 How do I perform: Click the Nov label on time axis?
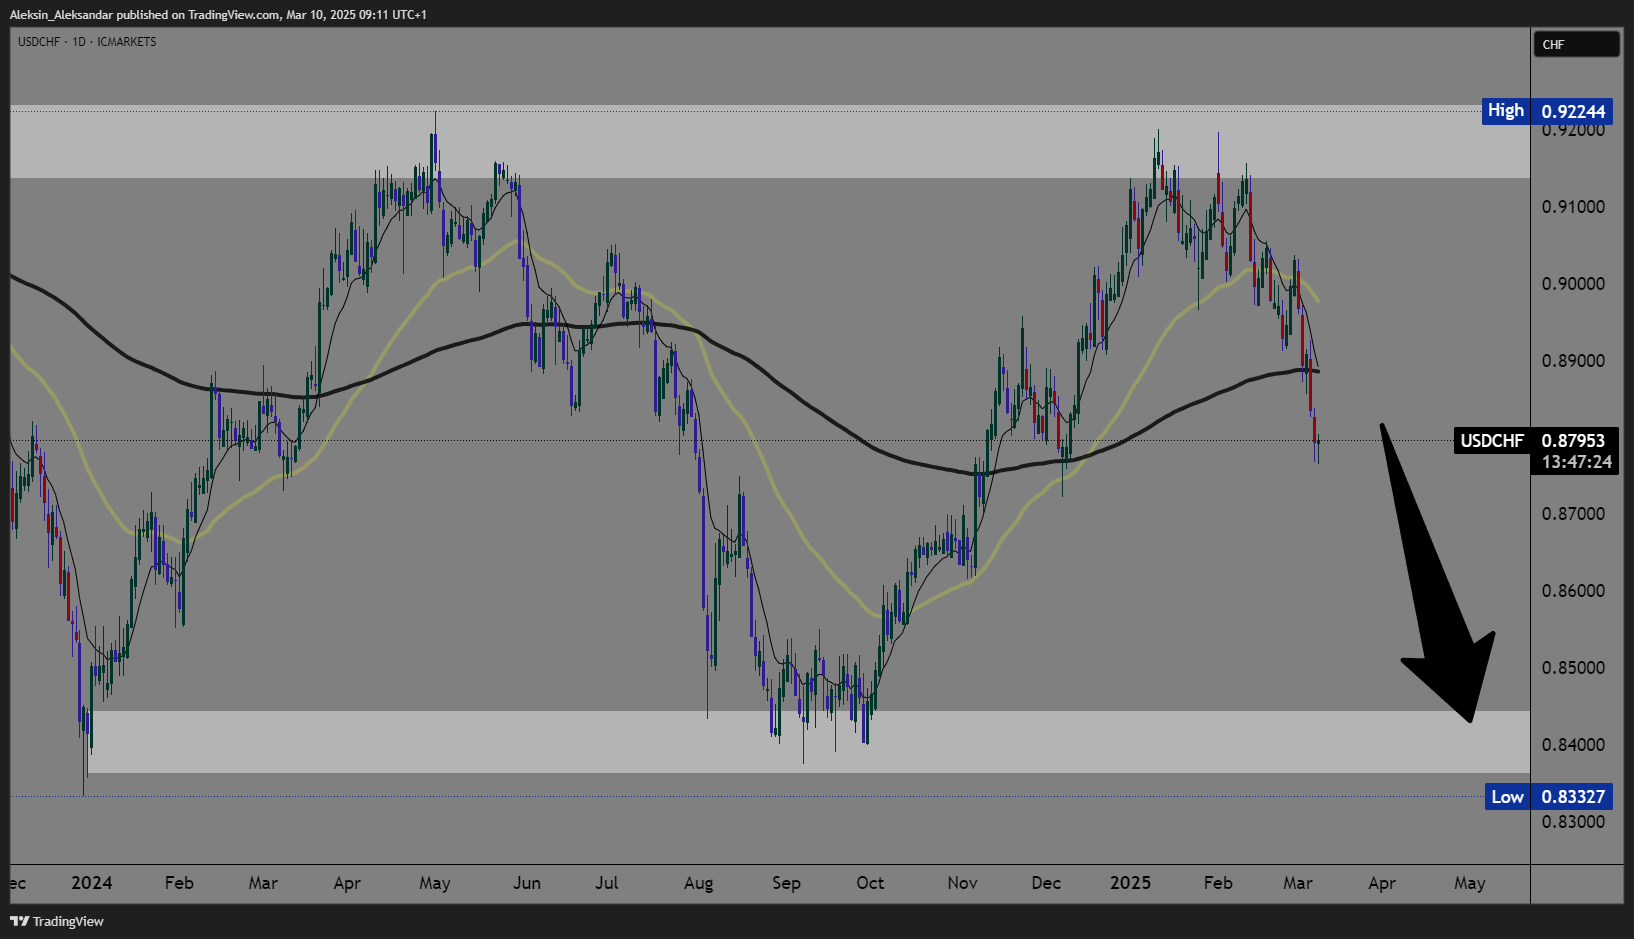tap(962, 883)
